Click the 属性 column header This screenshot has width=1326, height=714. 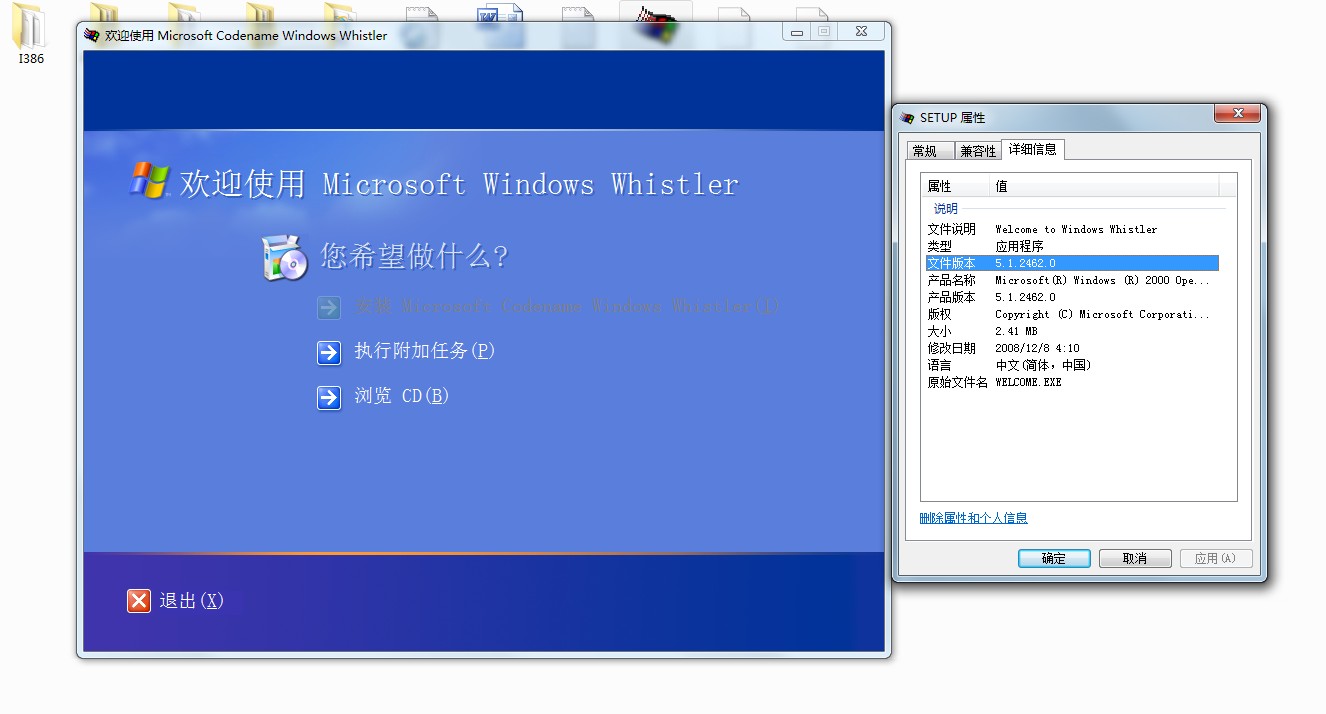pos(956,186)
